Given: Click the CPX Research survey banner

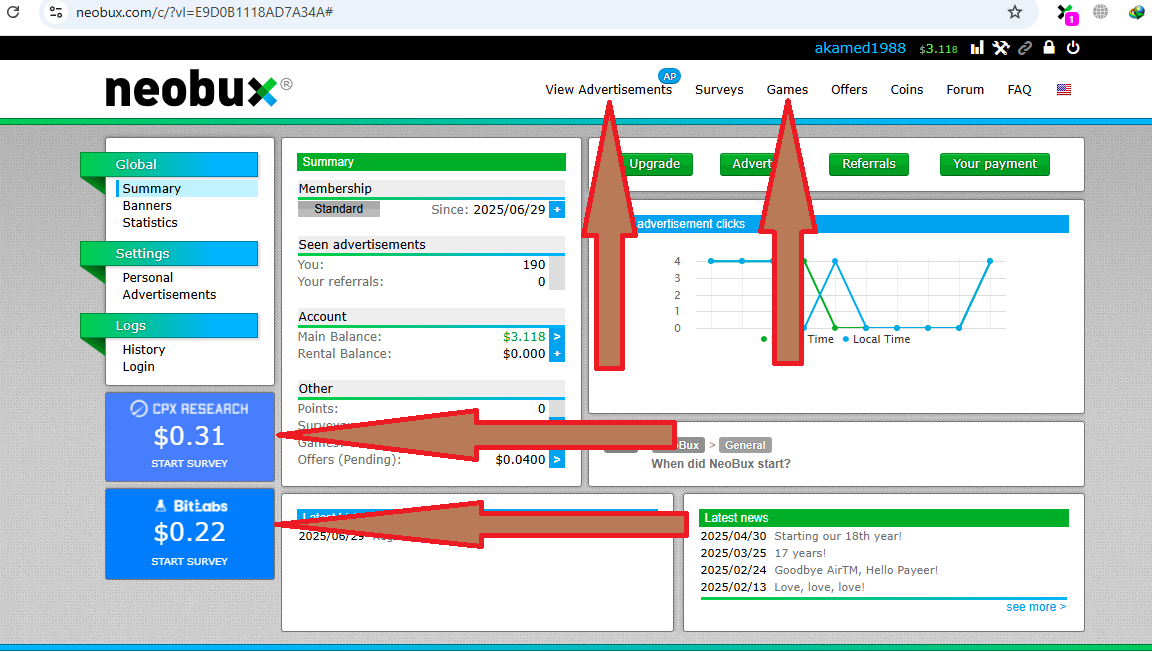Looking at the screenshot, I should pos(190,437).
